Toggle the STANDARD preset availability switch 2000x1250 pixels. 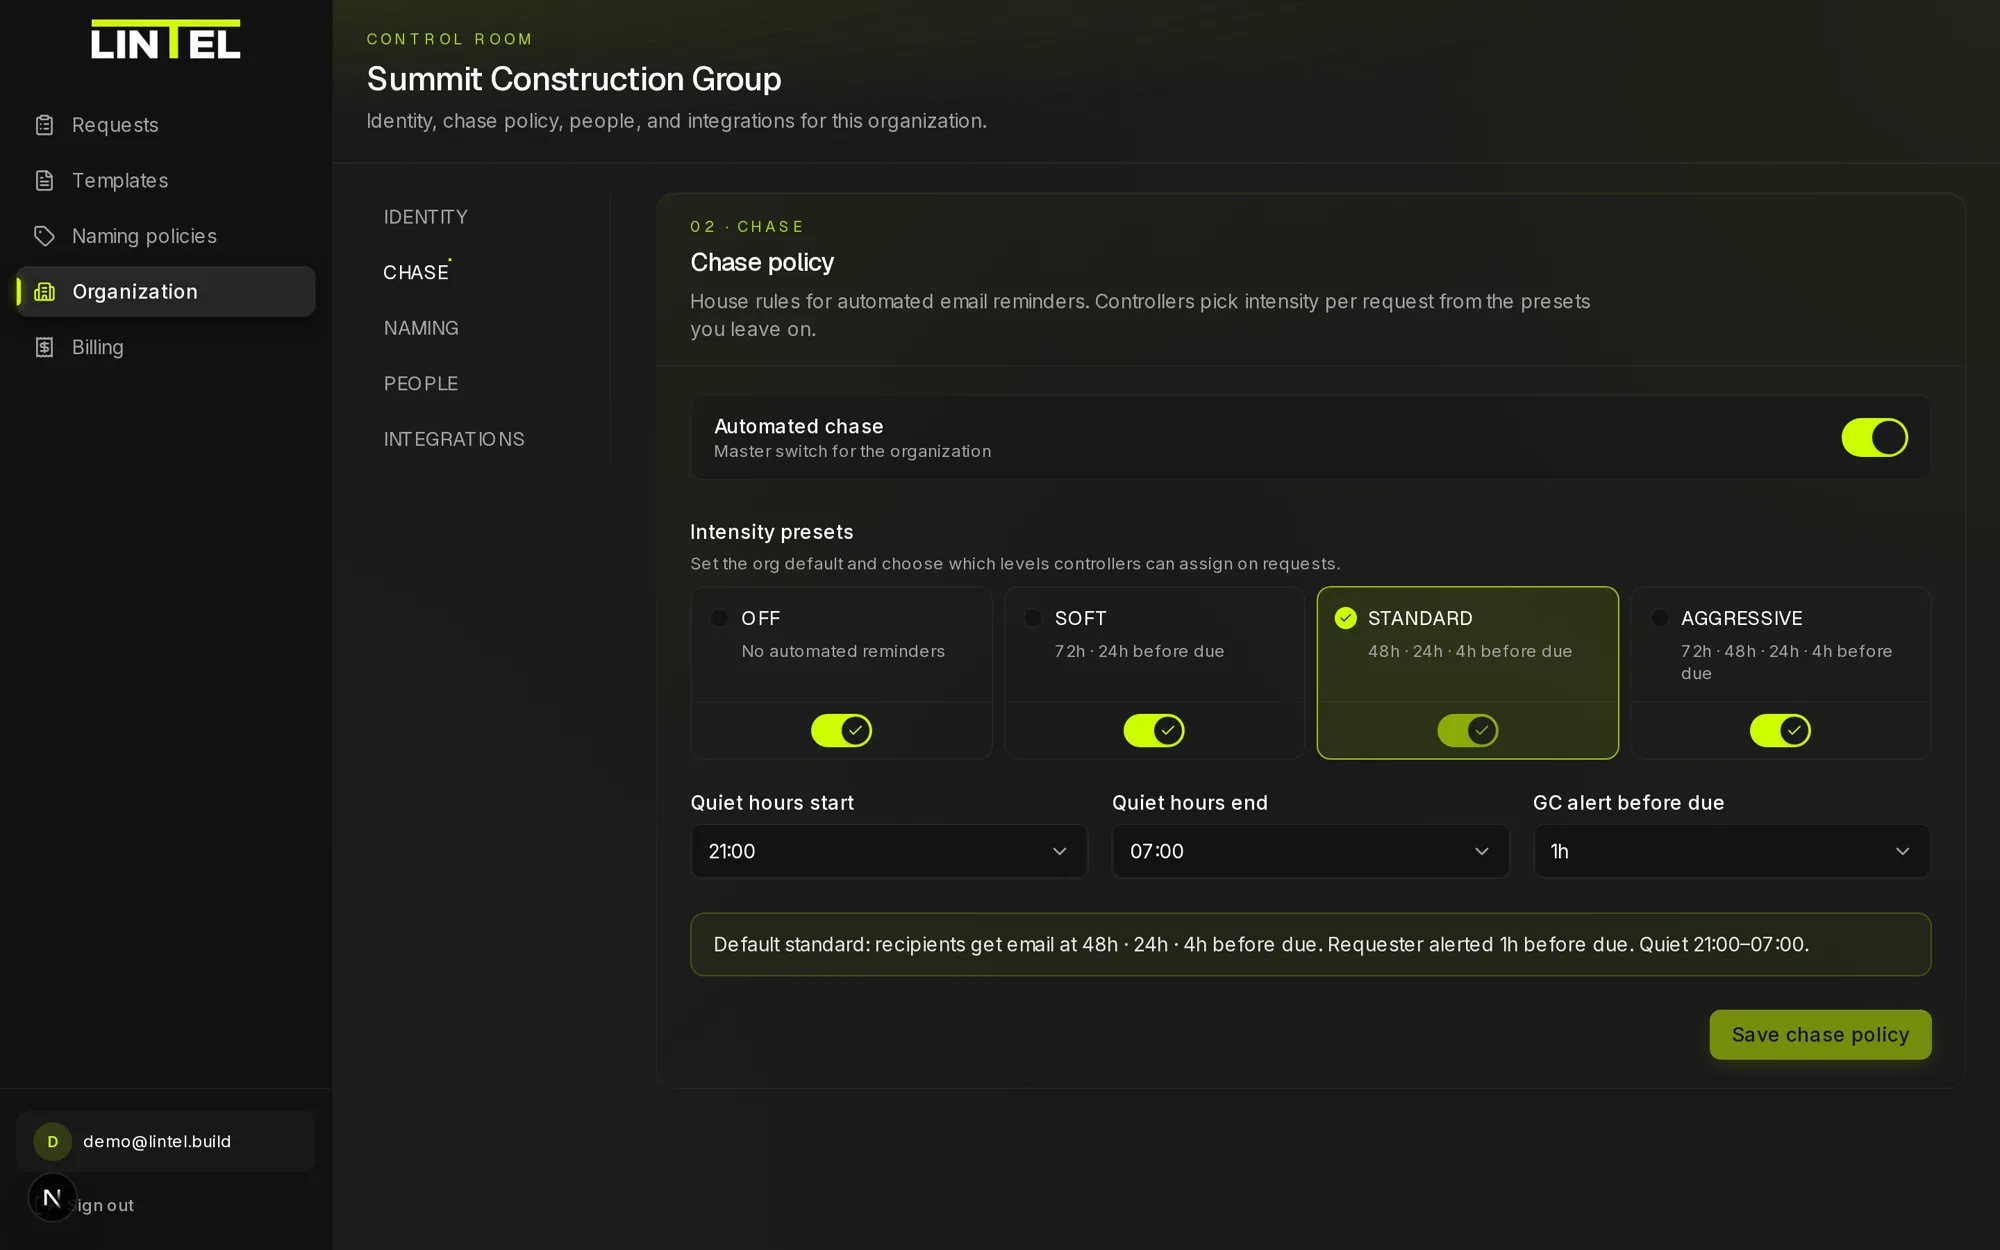coord(1467,730)
